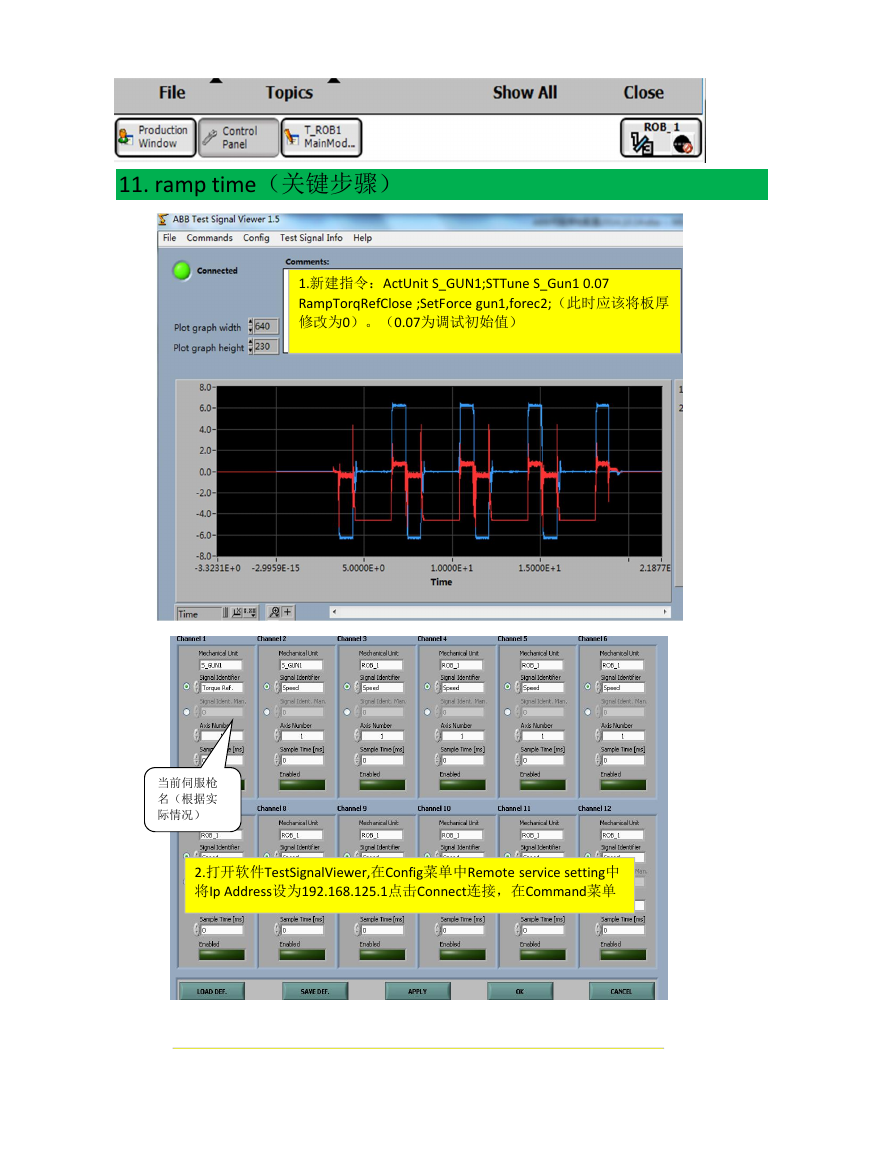Select Channel 2 Signal Identifier radio button
The width and height of the screenshot is (893, 1155).
coord(267,687)
